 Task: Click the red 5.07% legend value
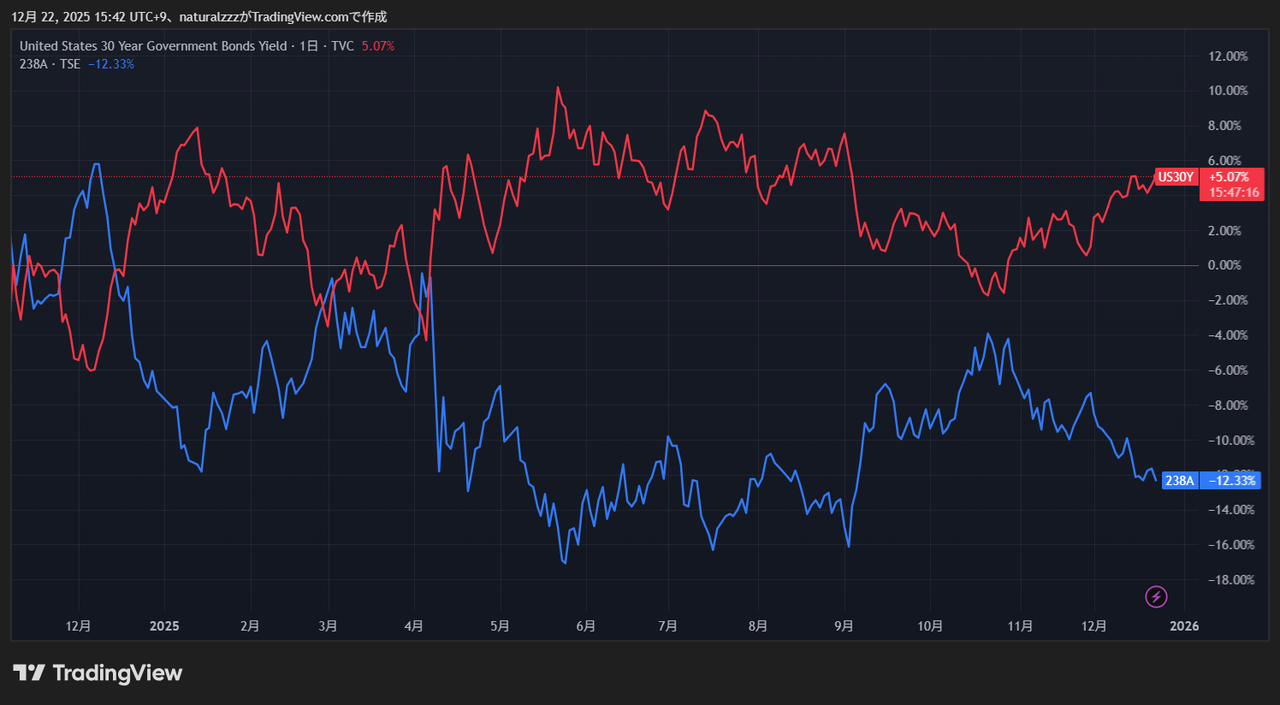(x=378, y=46)
